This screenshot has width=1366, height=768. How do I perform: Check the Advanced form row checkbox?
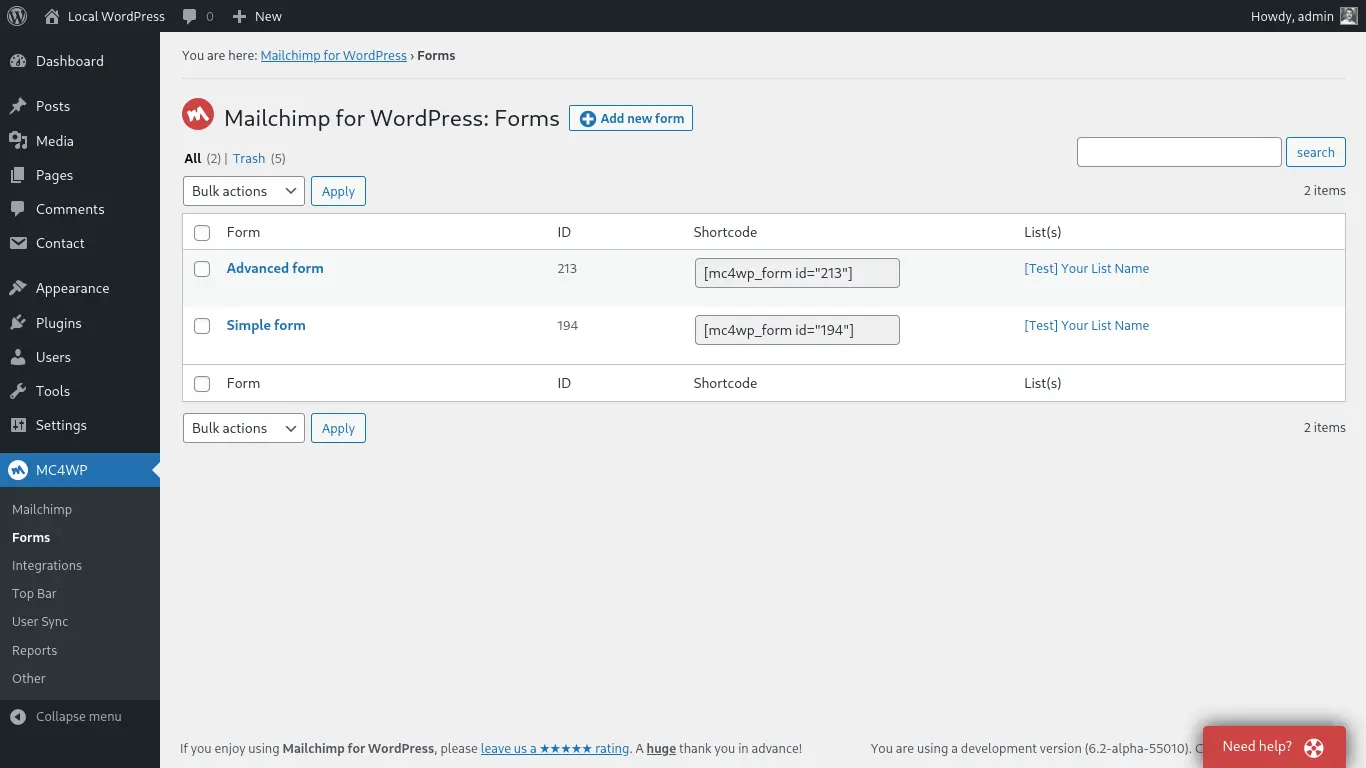[202, 269]
